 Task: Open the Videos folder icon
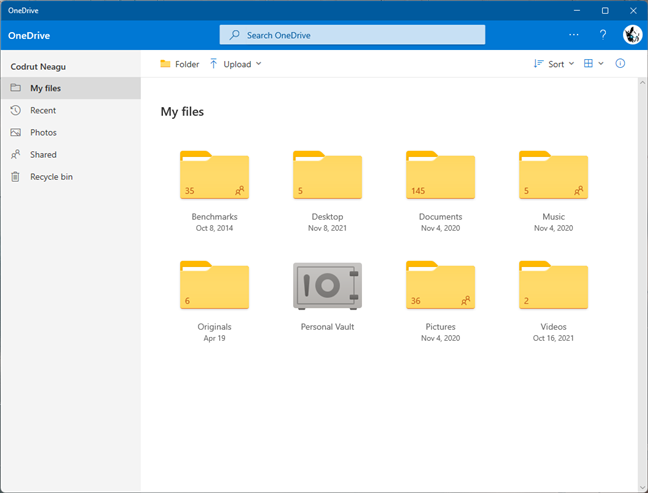[553, 285]
